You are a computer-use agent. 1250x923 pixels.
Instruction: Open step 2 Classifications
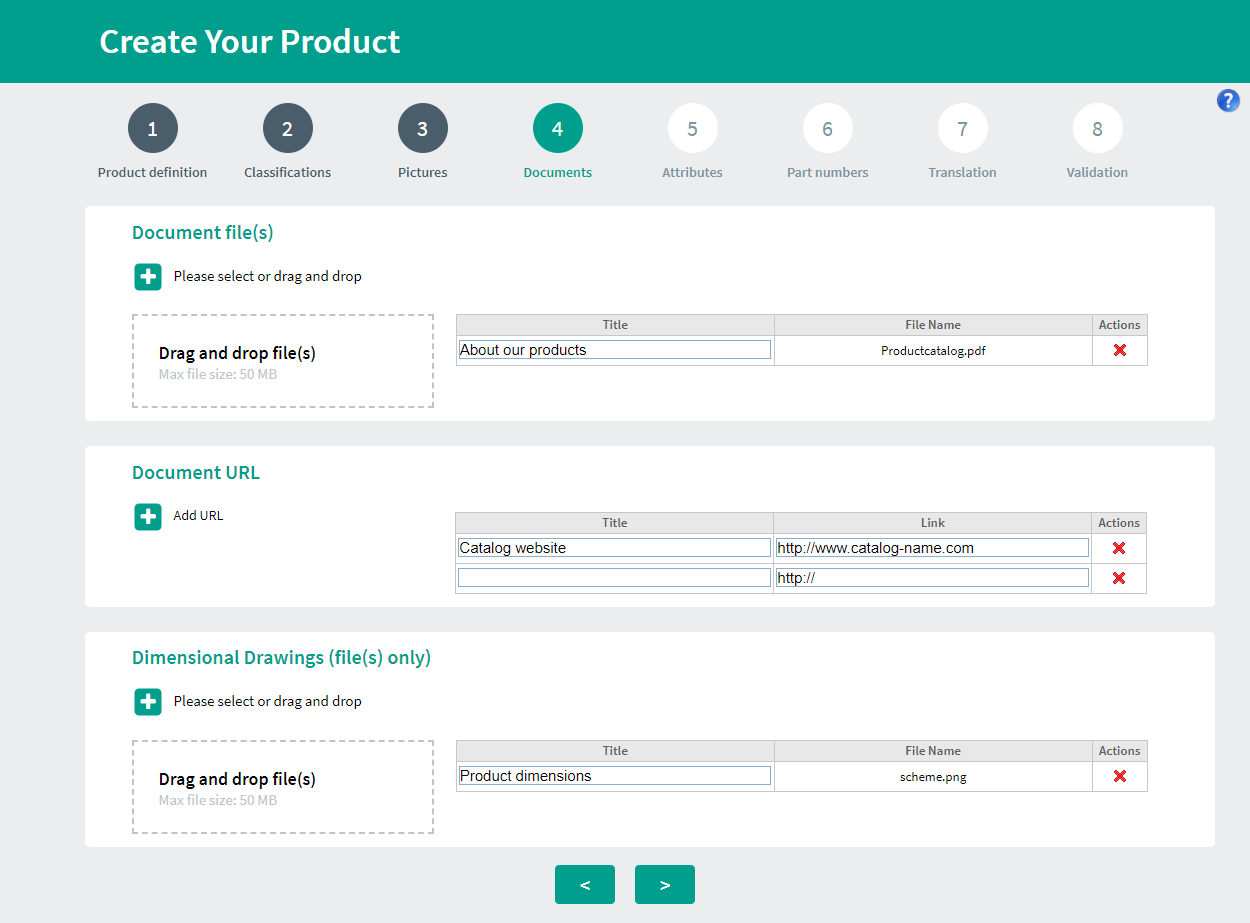(x=288, y=129)
